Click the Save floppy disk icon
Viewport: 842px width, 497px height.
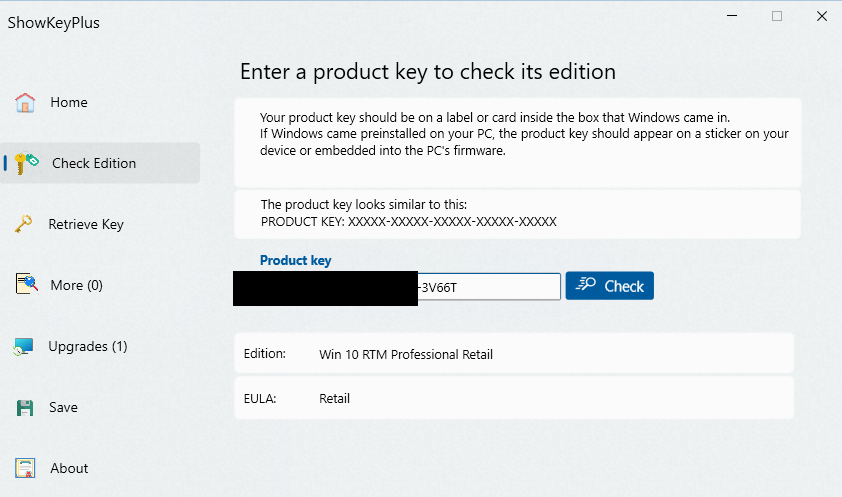coord(25,408)
